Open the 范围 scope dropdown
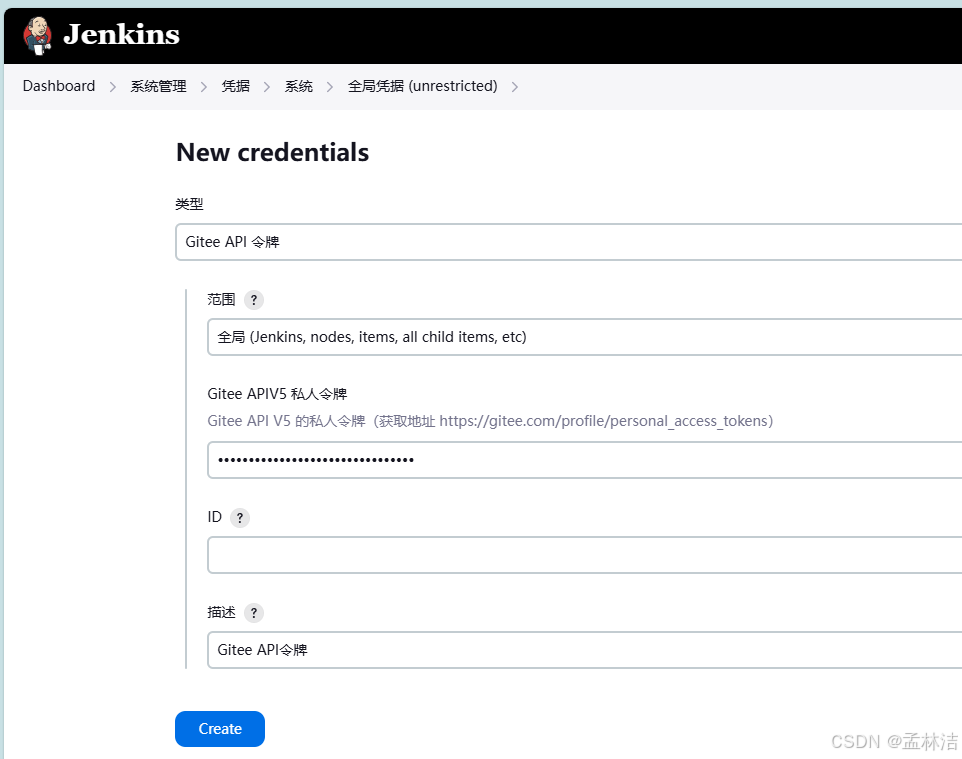The height and width of the screenshot is (759, 962). point(585,337)
